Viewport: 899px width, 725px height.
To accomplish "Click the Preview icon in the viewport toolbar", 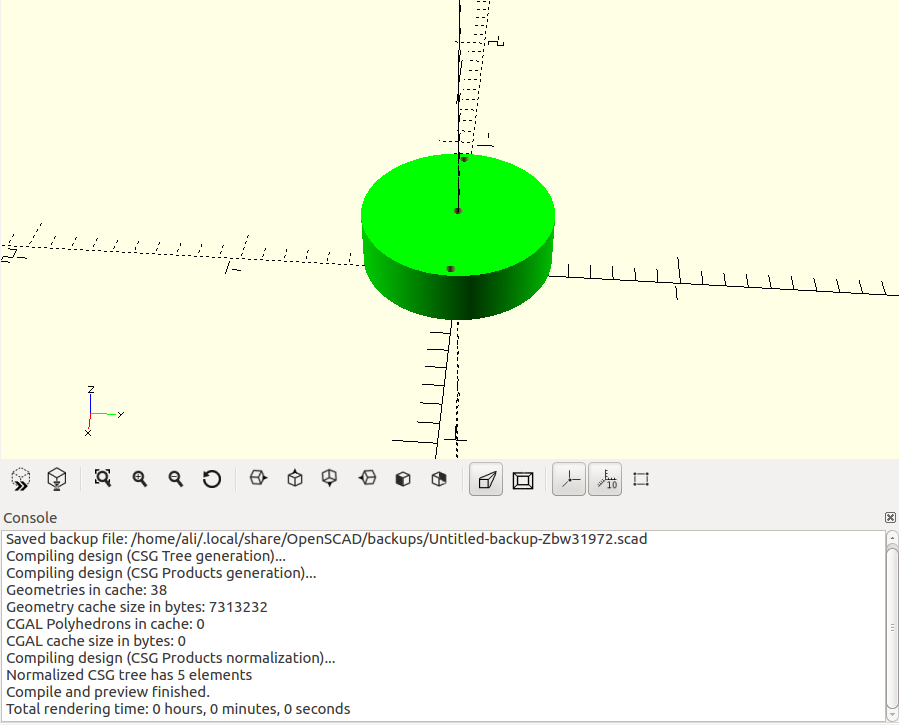I will click(21, 479).
